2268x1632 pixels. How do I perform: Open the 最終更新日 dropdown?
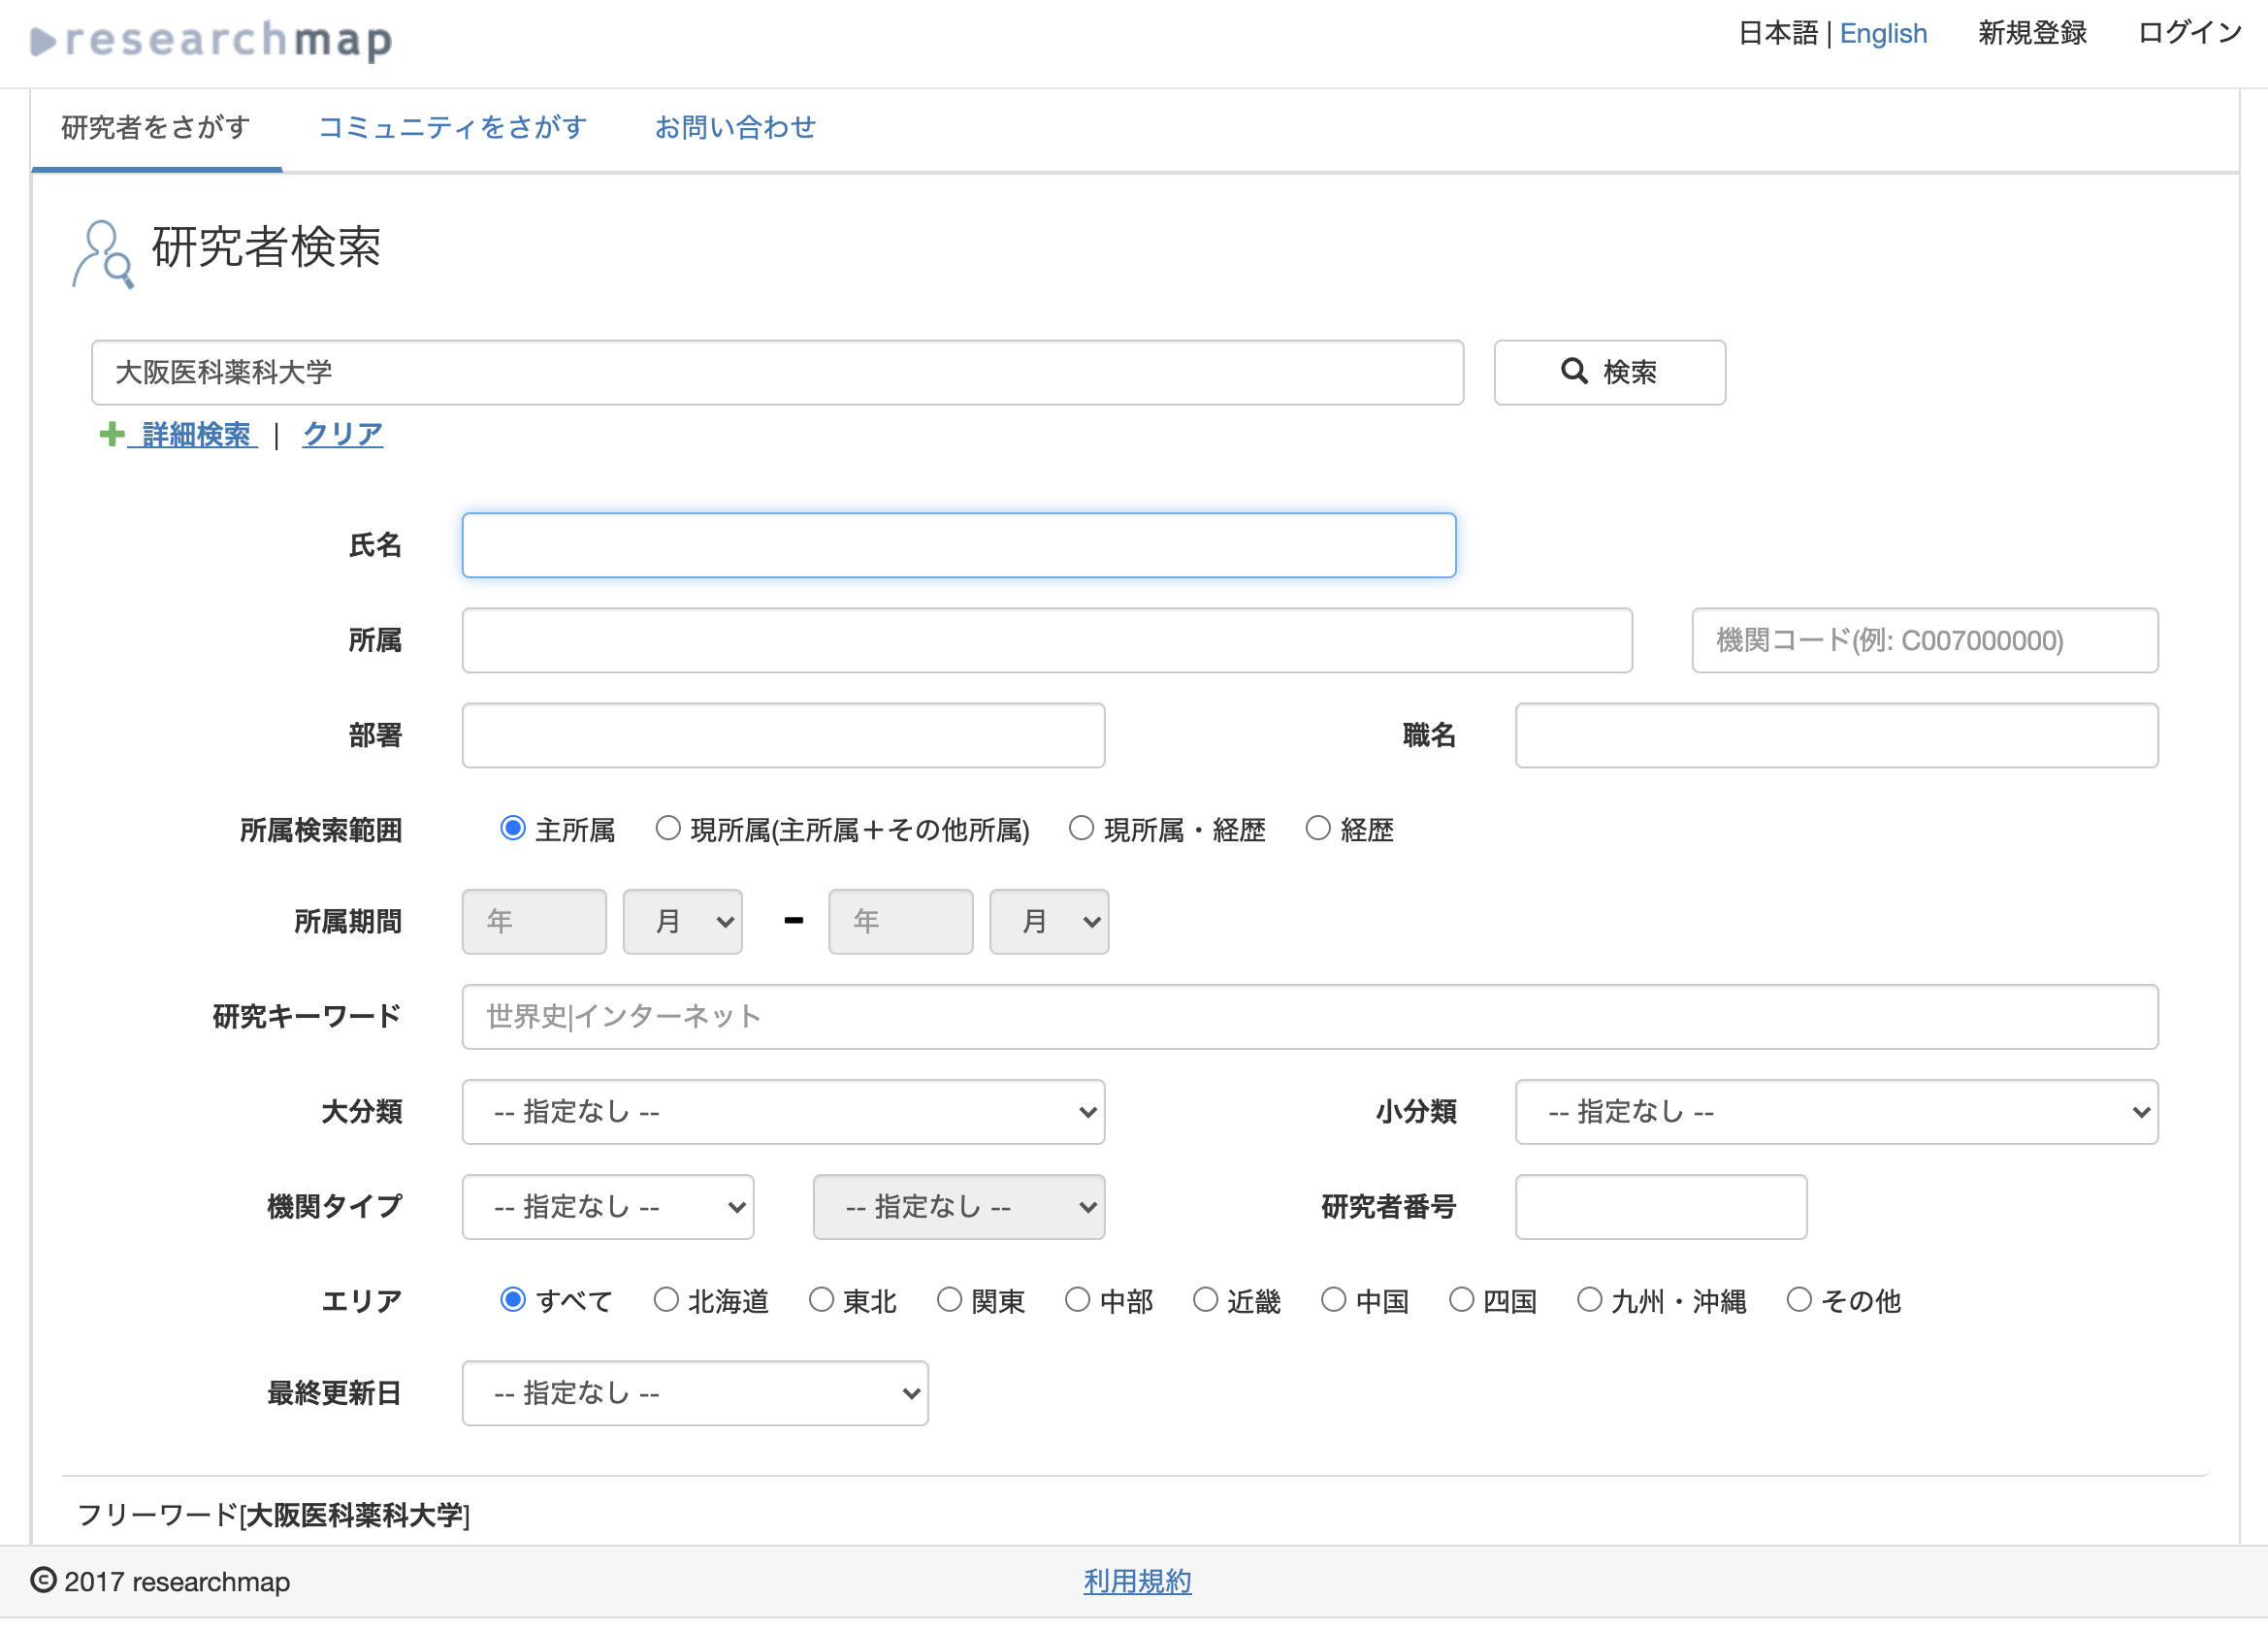695,1392
